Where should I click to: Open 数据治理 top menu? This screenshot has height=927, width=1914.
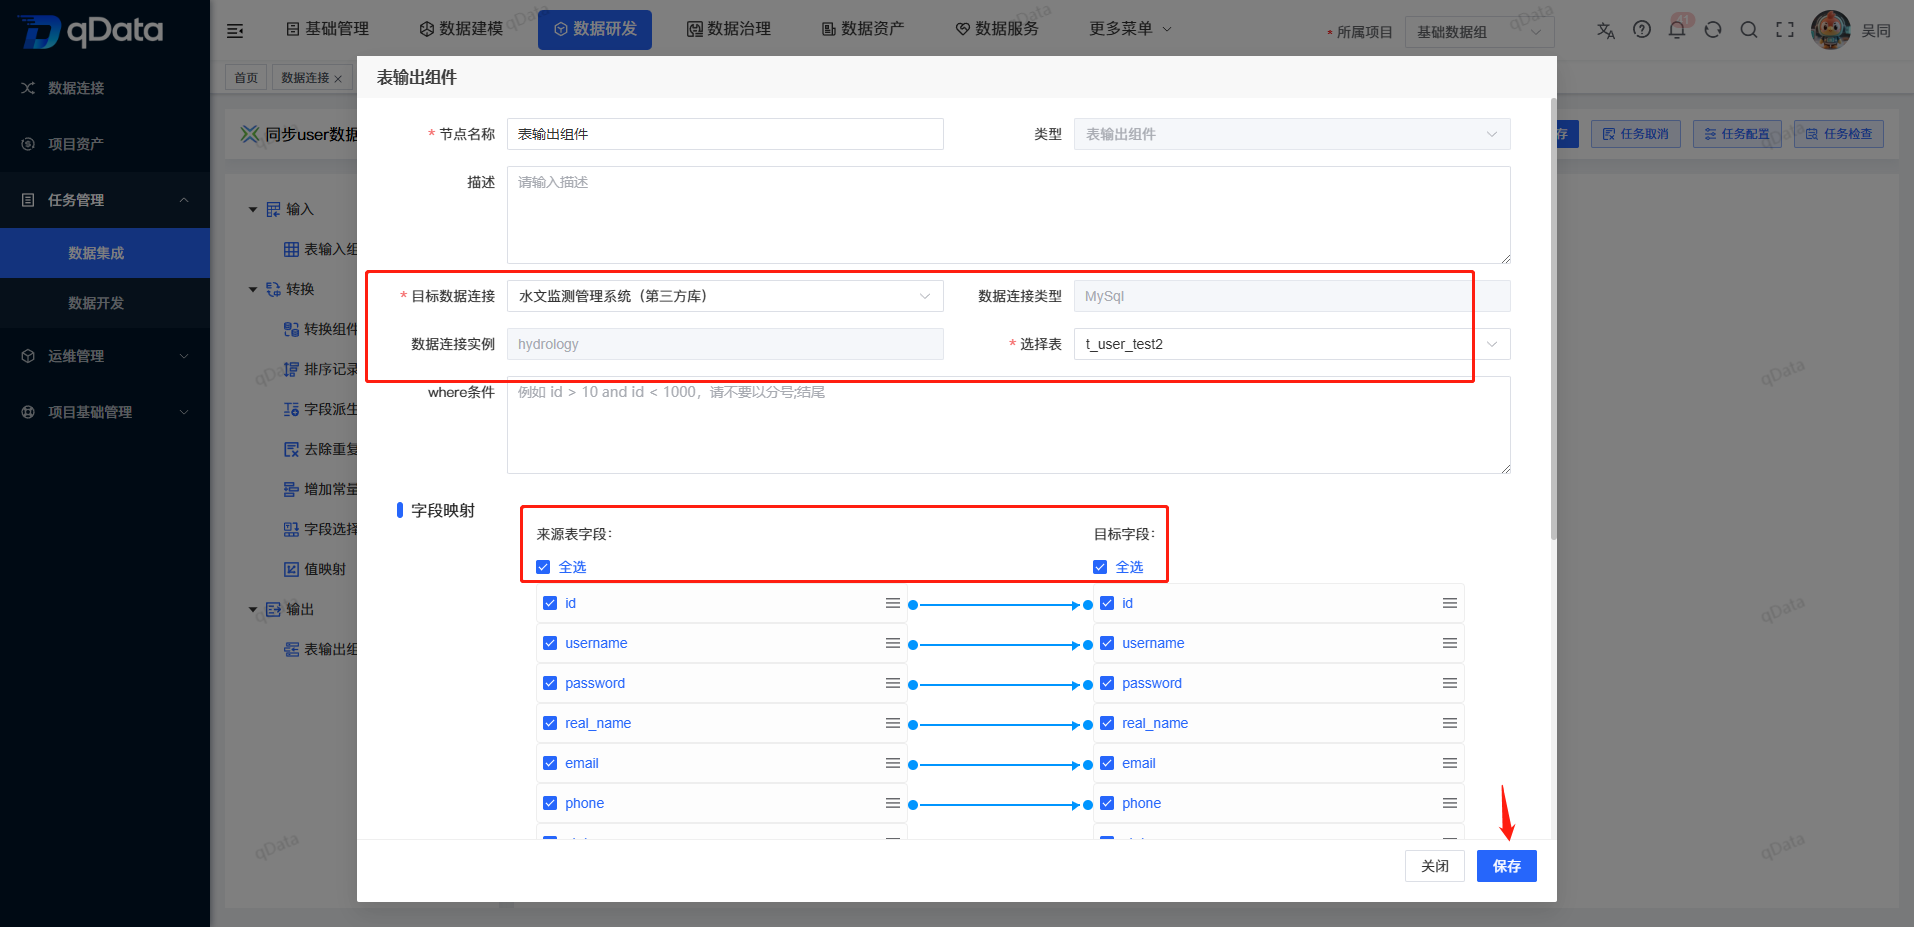click(x=729, y=29)
